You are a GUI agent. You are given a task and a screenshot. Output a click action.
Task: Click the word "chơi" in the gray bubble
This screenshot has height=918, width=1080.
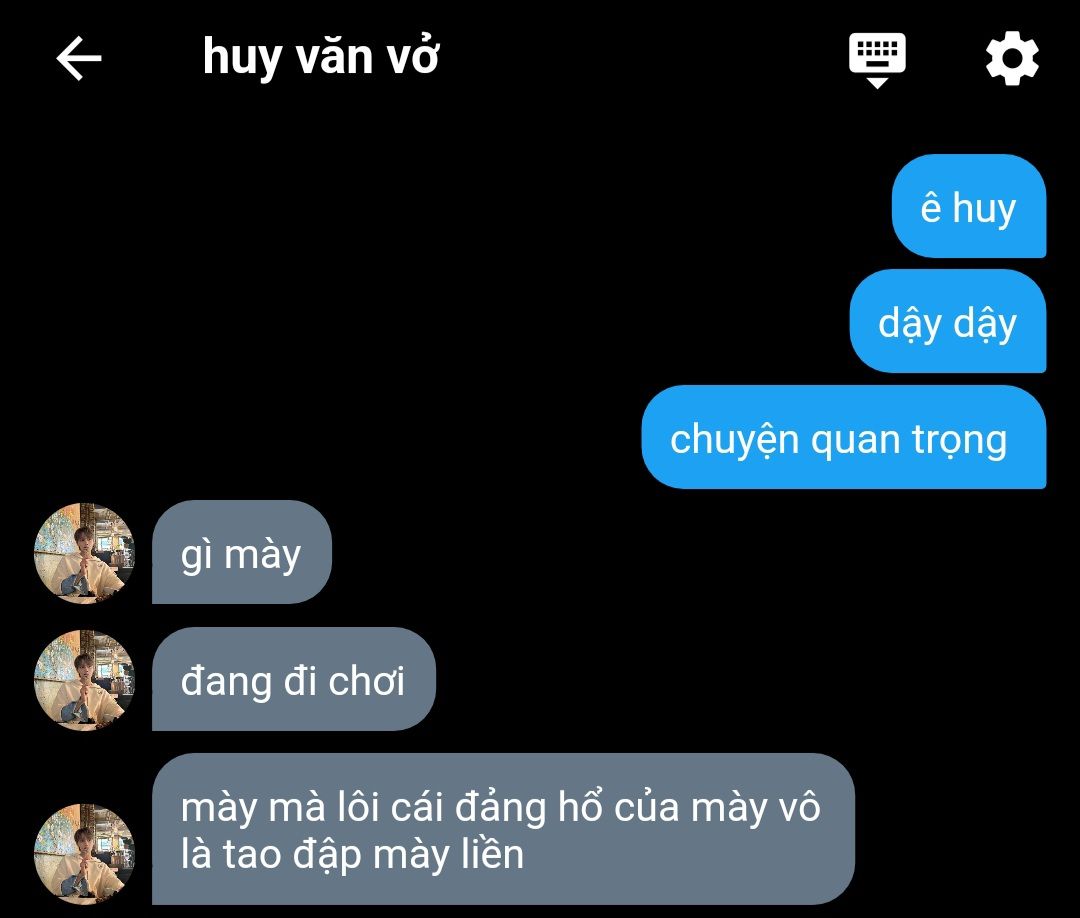(x=366, y=681)
